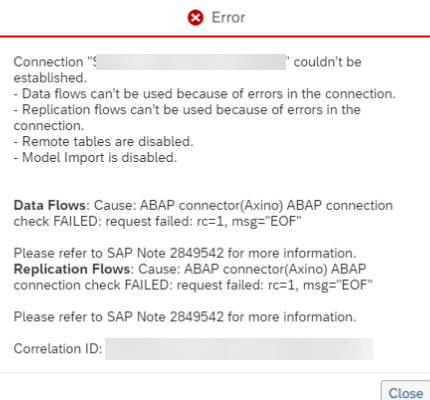Screen dimensions: 430x400
Task: Click the word established
Action: tap(50, 78)
